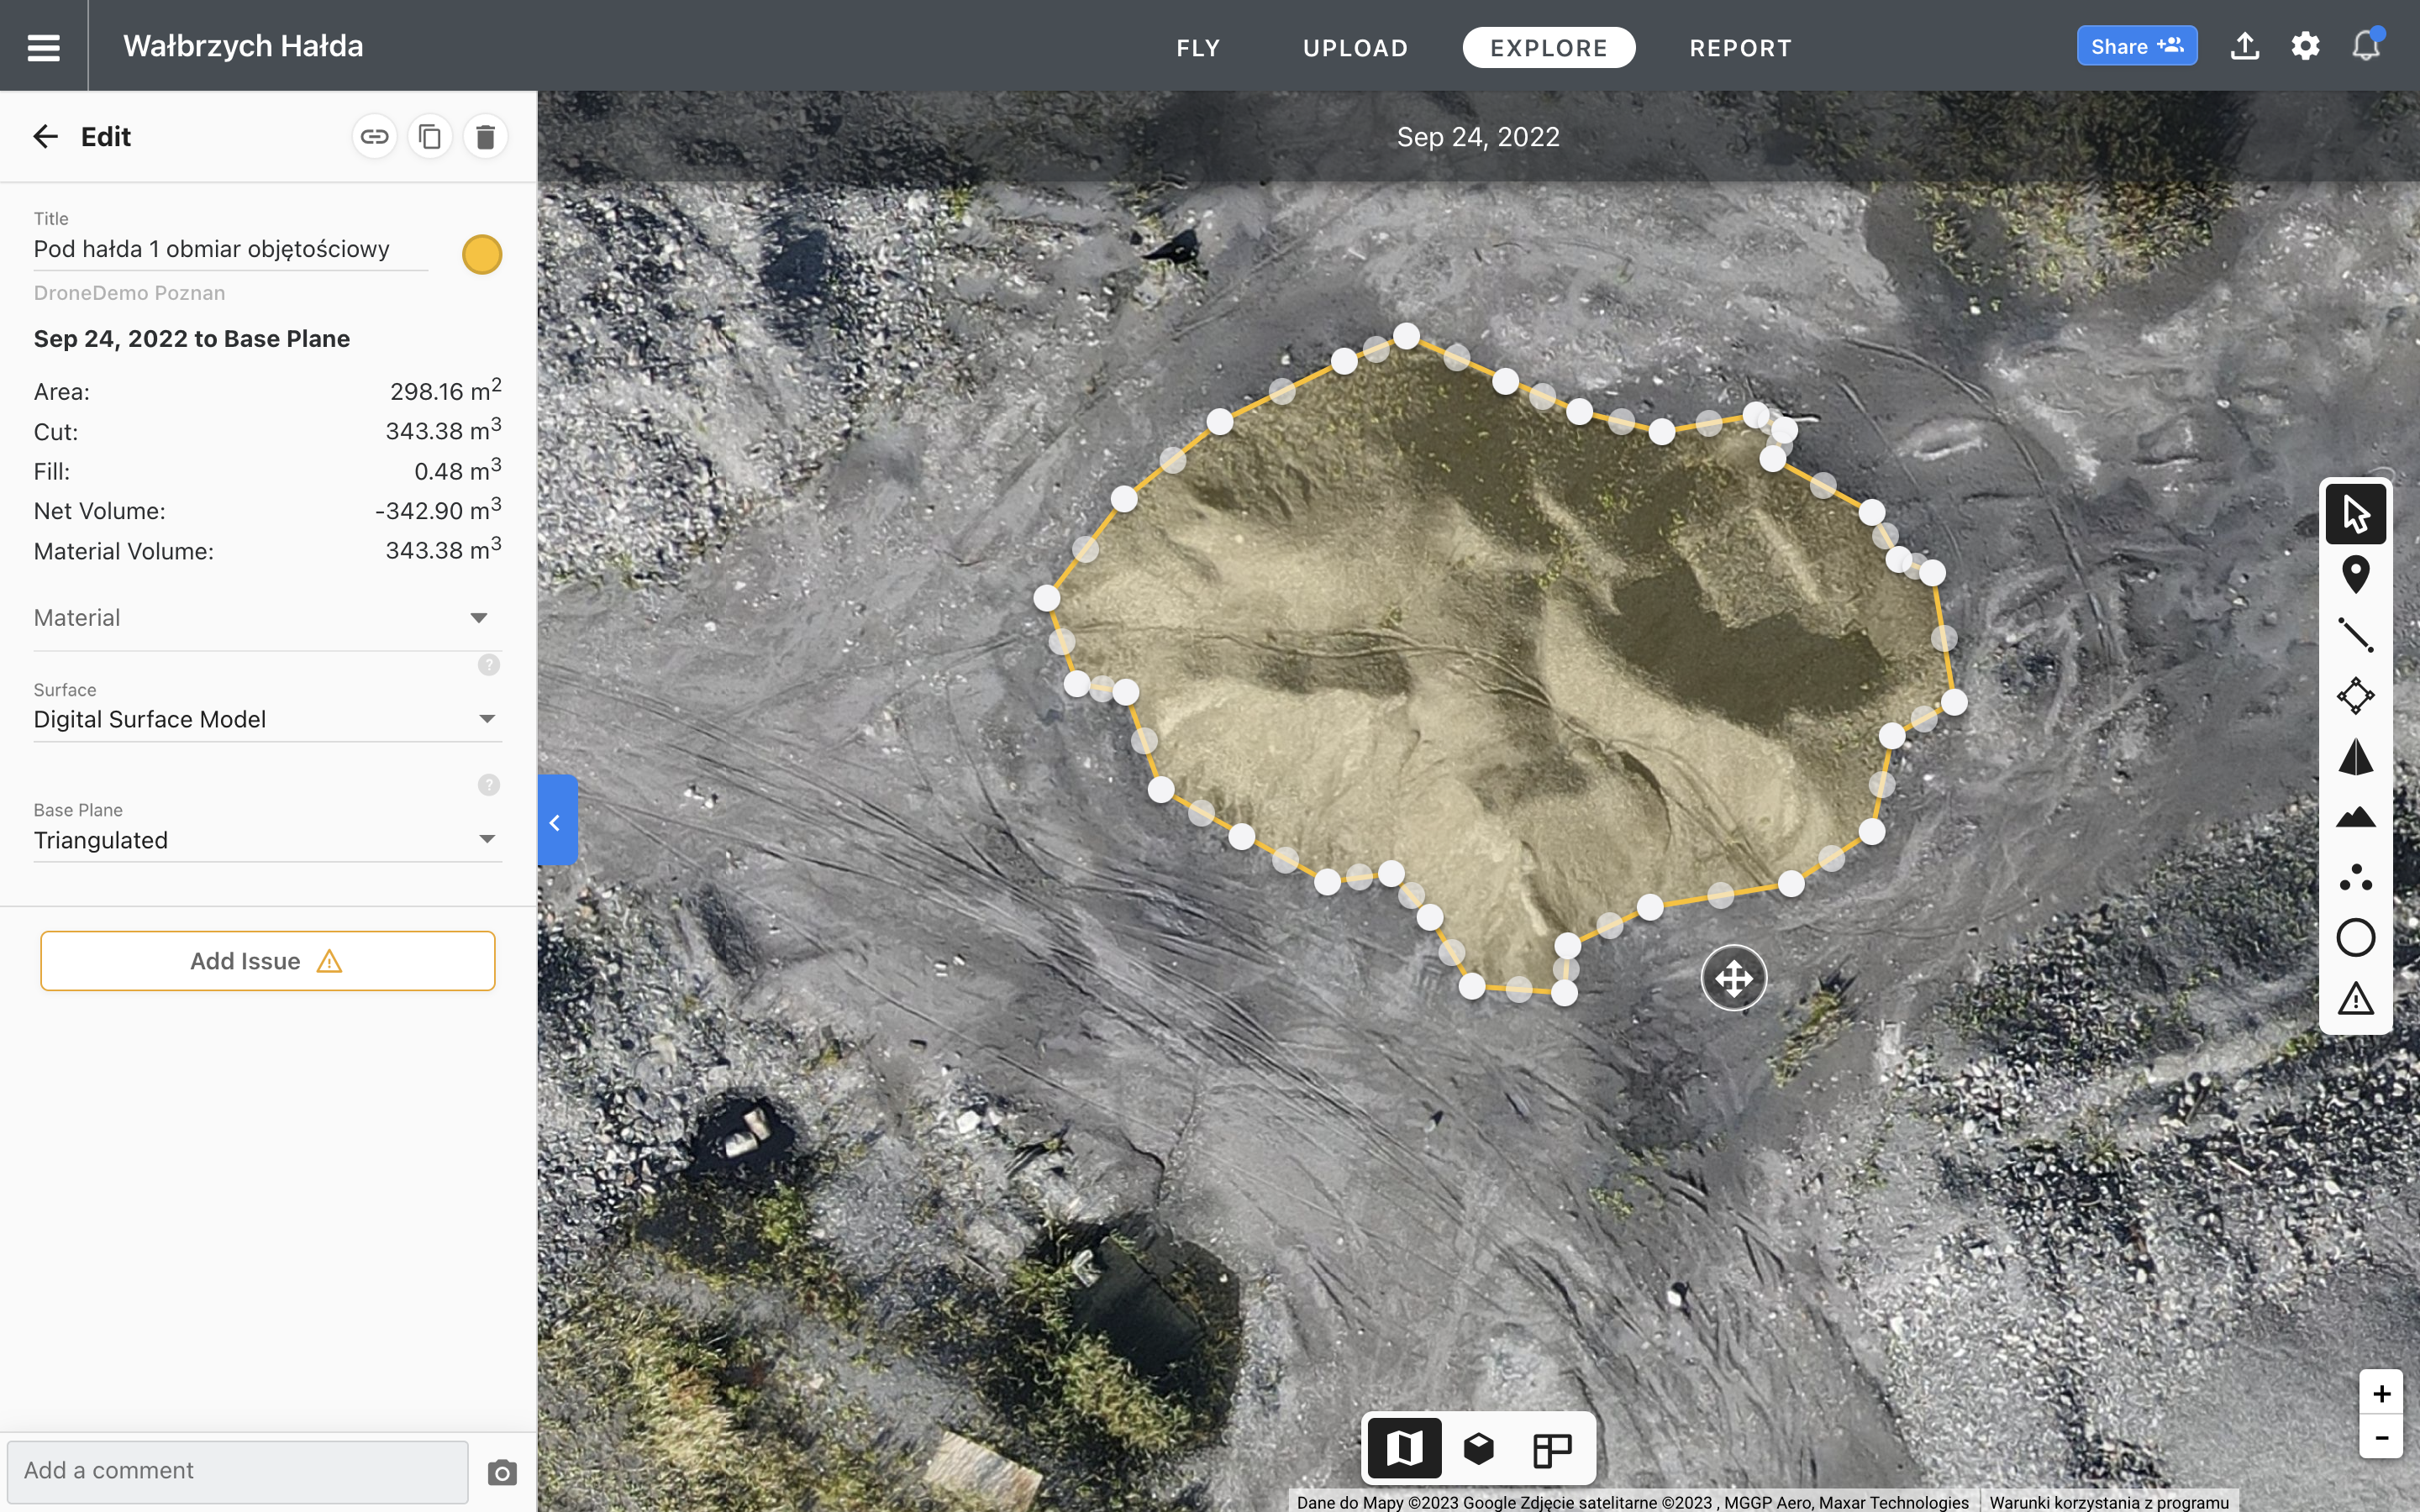Viewport: 2420px width, 1512px height.
Task: Select the EXPLORE tab
Action: 1548,48
